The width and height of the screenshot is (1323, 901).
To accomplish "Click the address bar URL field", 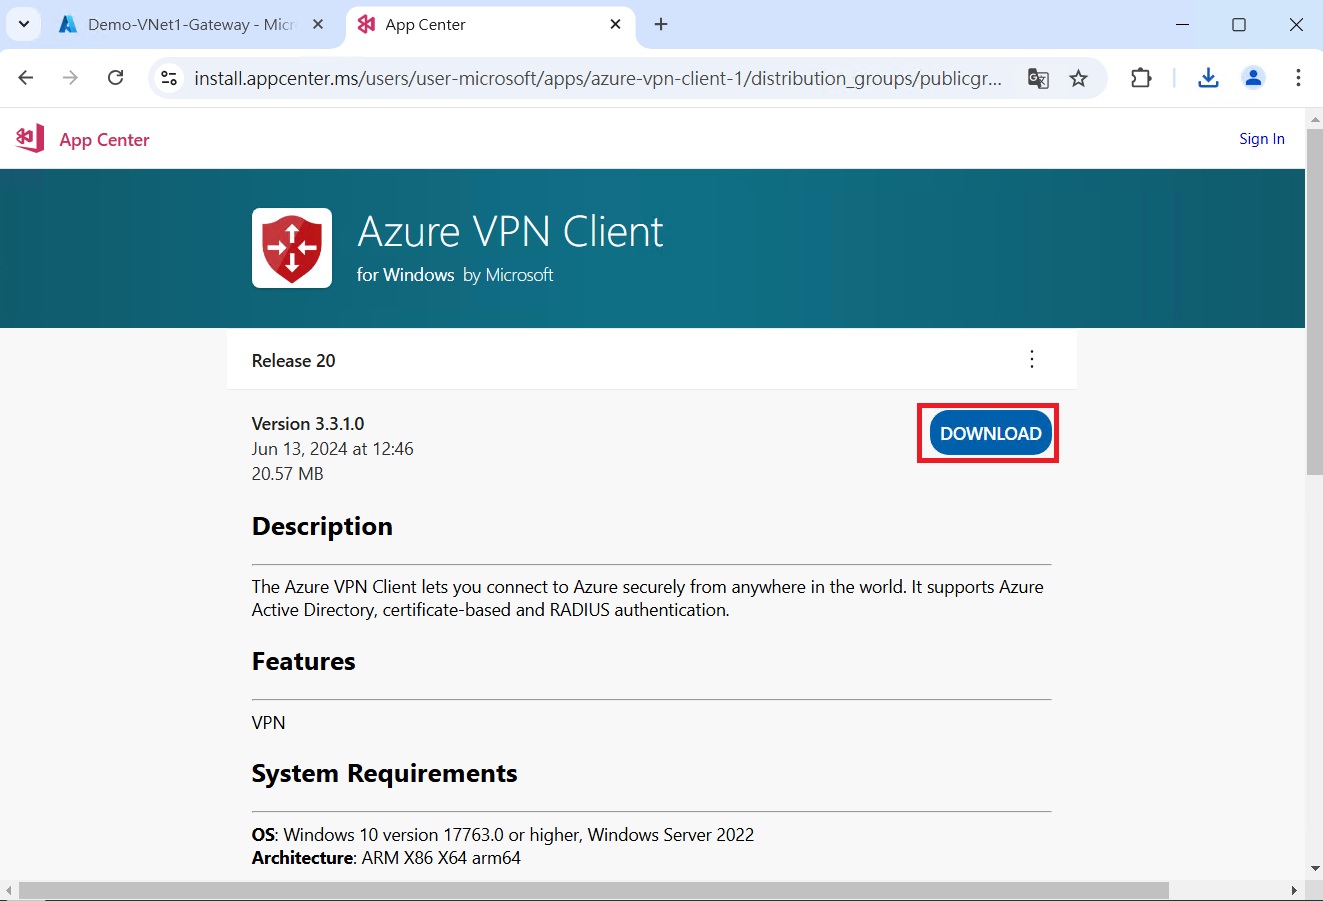I will point(597,78).
